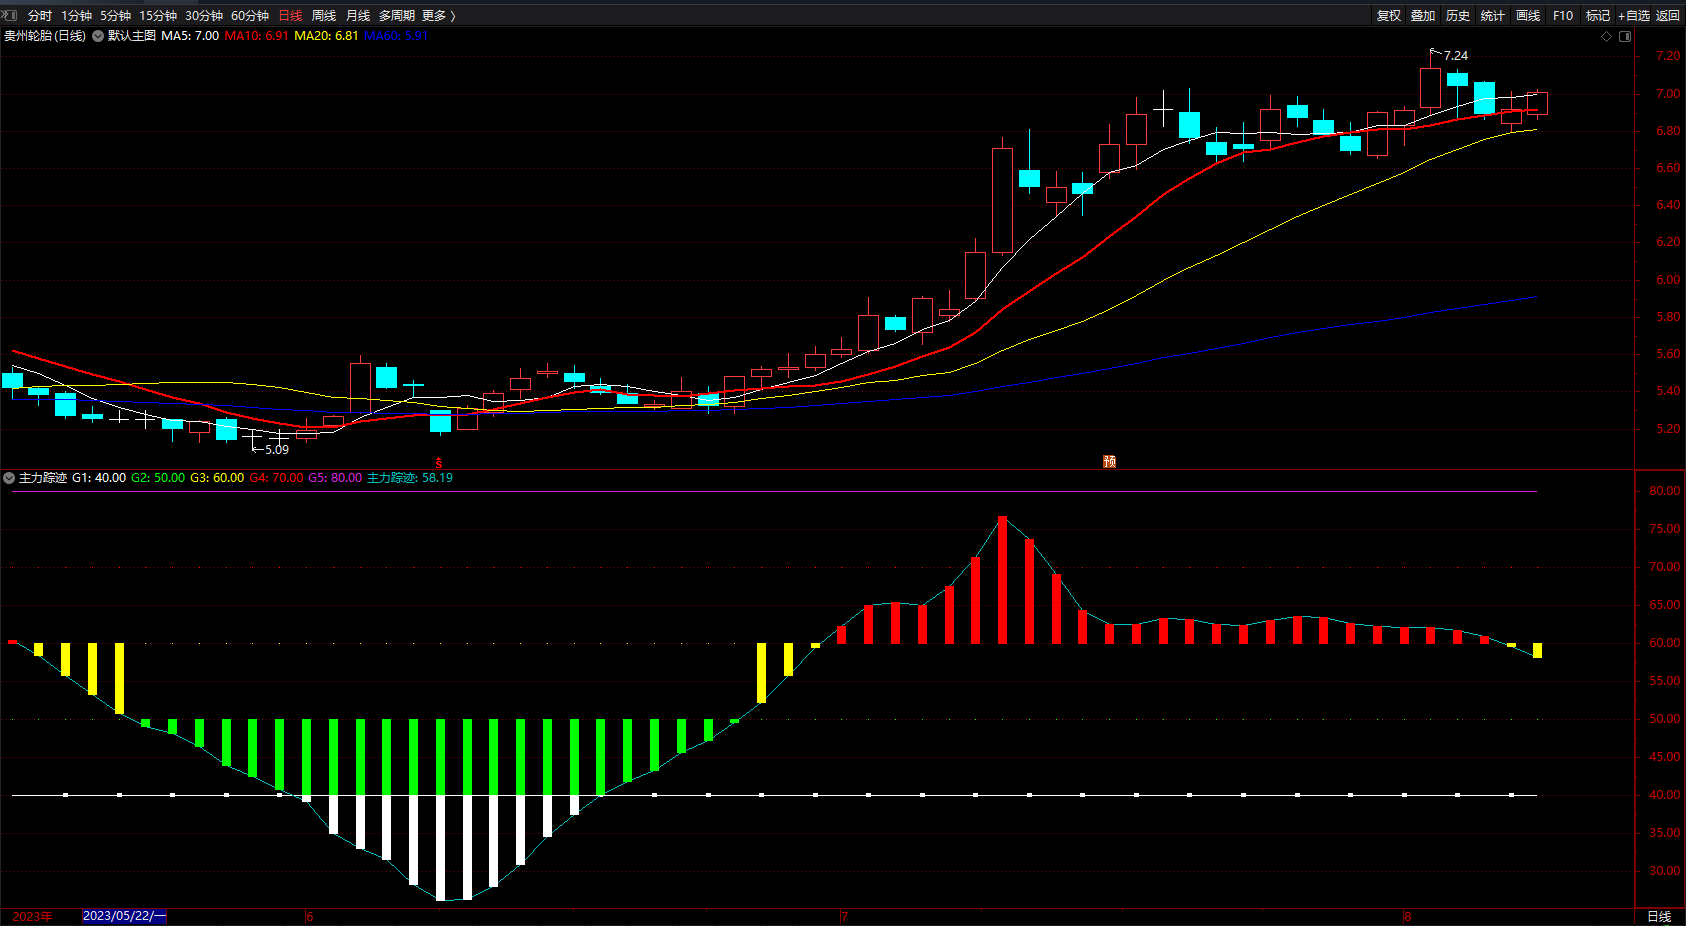Click the red S marker under candlesticks
The width and height of the screenshot is (1686, 926).
tap(438, 463)
